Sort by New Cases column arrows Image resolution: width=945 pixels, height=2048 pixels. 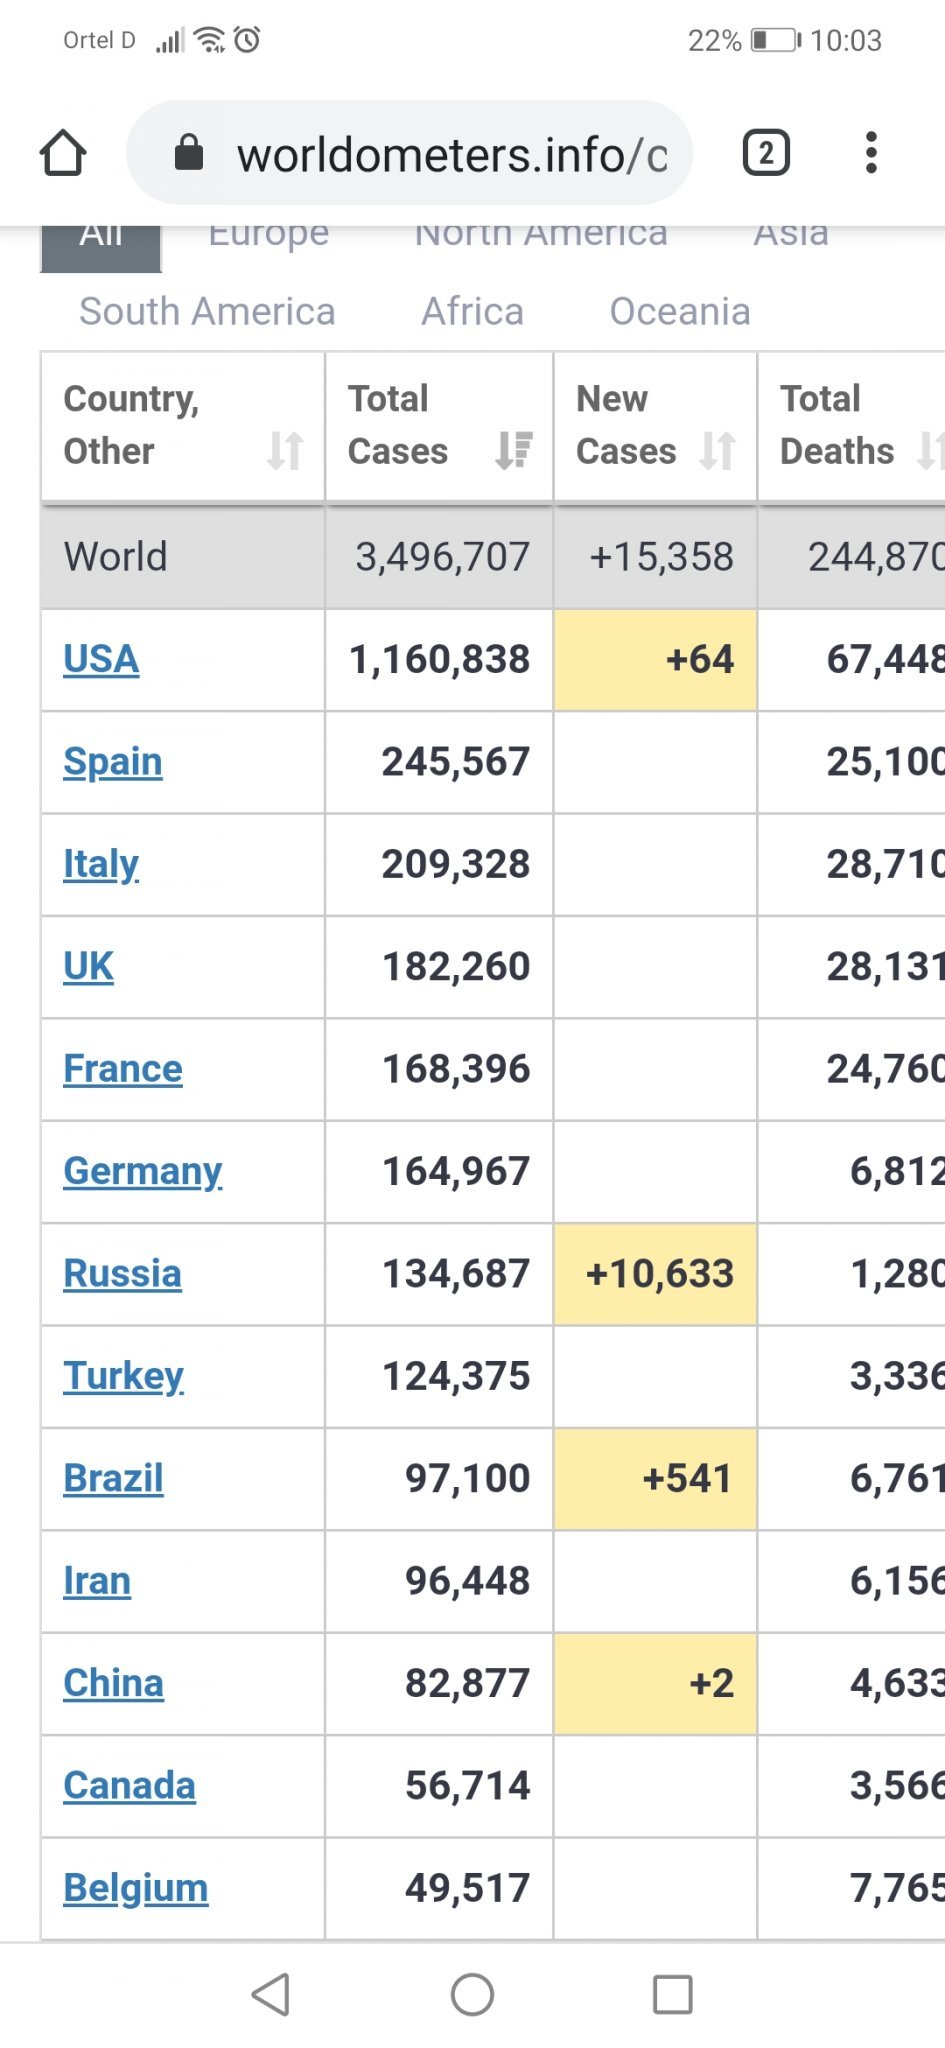(718, 451)
